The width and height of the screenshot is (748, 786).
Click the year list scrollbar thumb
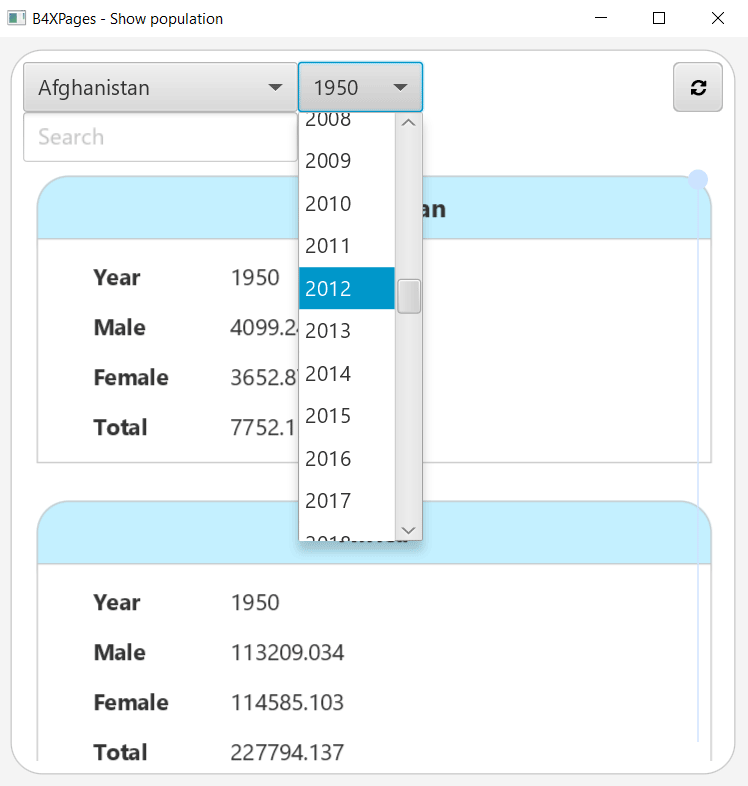[x=409, y=297]
